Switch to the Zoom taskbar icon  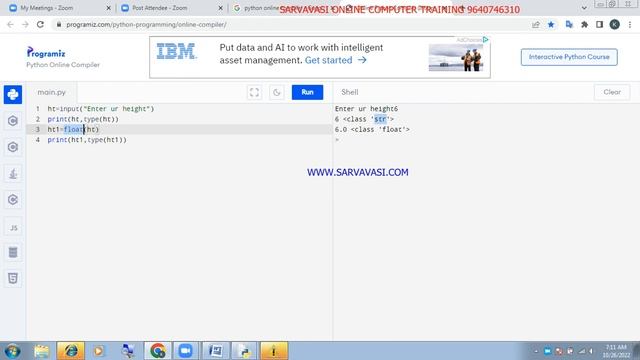(186, 351)
